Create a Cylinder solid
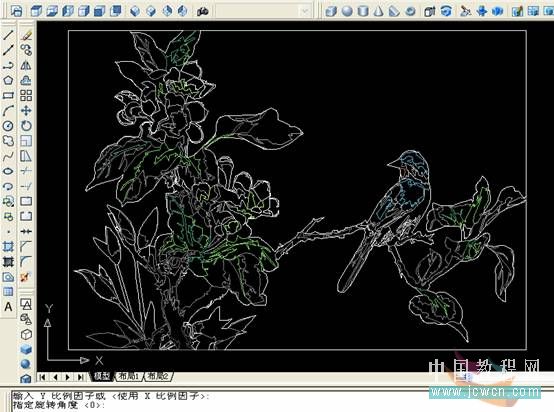 (x=363, y=11)
